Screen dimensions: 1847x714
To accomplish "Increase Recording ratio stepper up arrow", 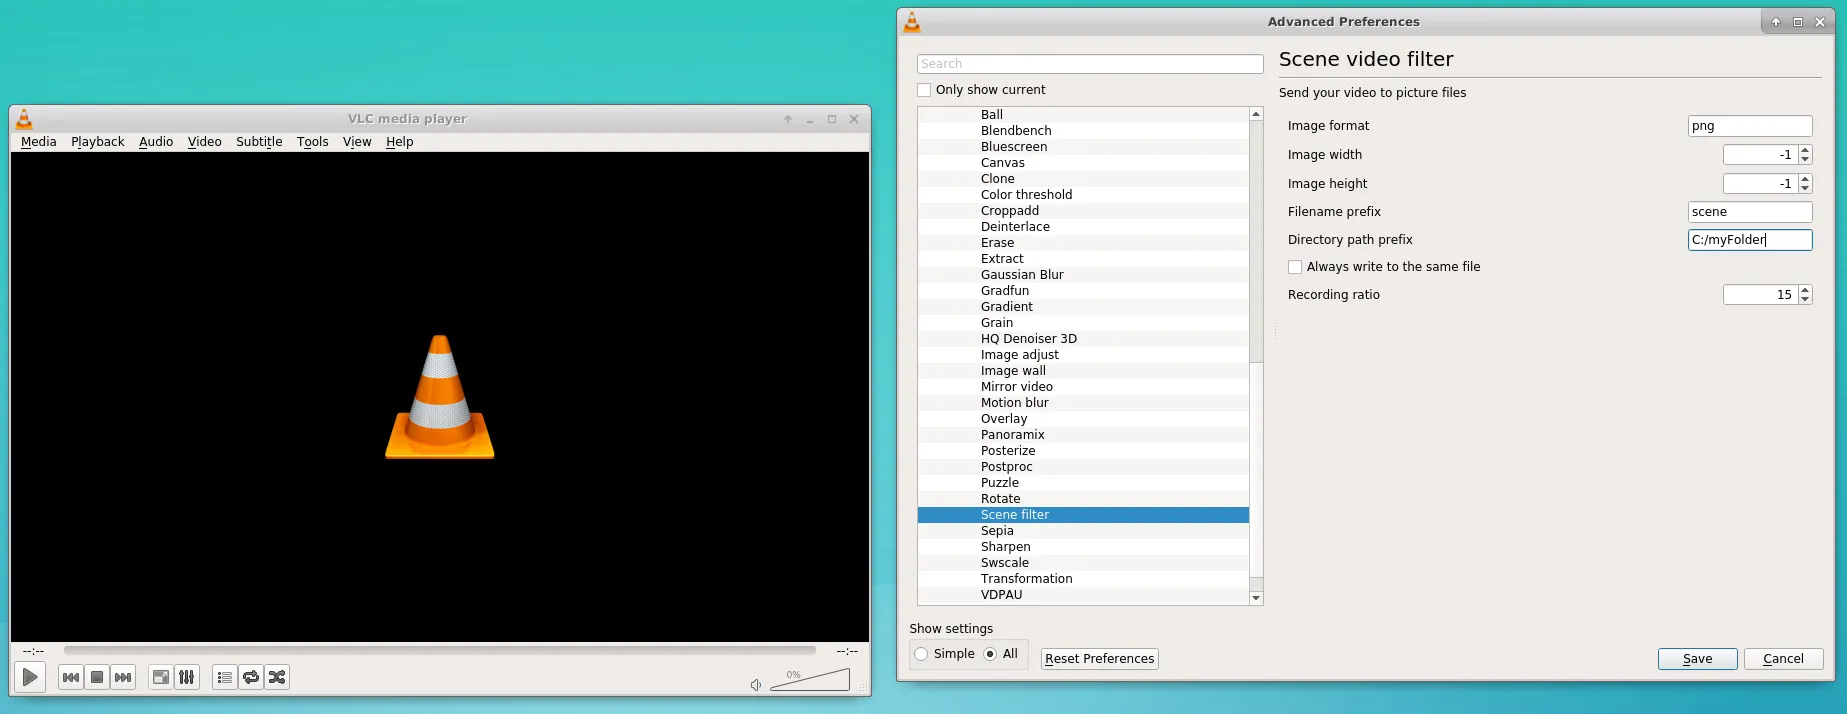I will (x=1805, y=290).
